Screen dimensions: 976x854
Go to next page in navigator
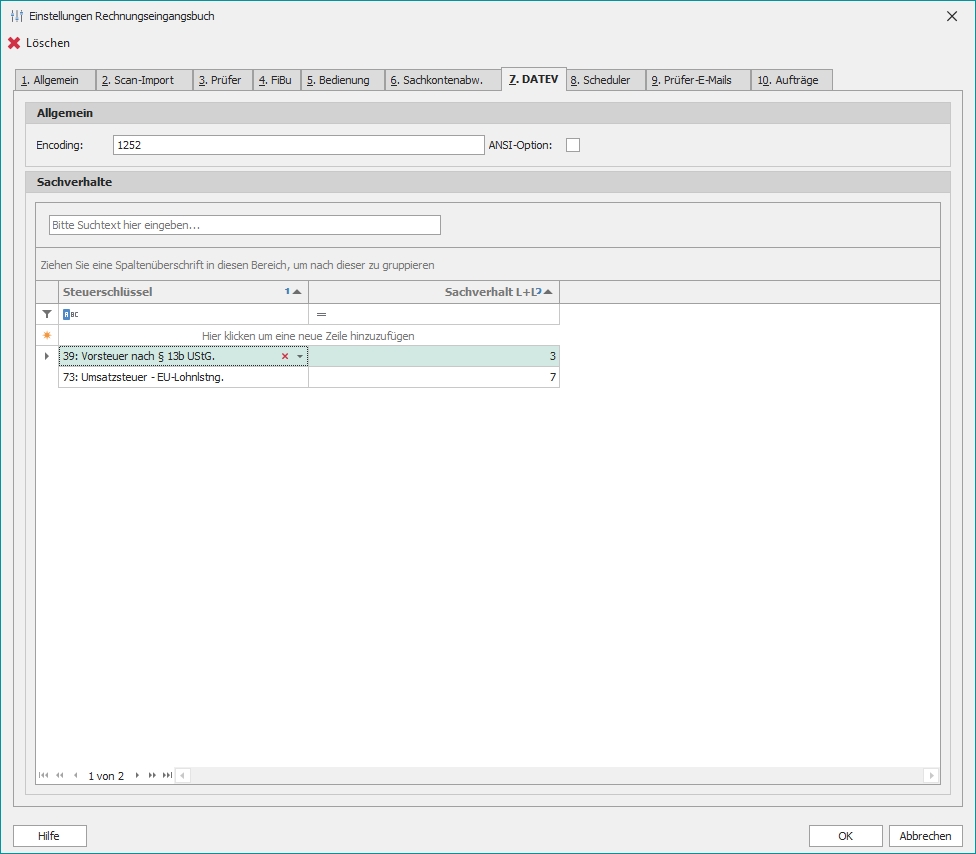pos(152,775)
